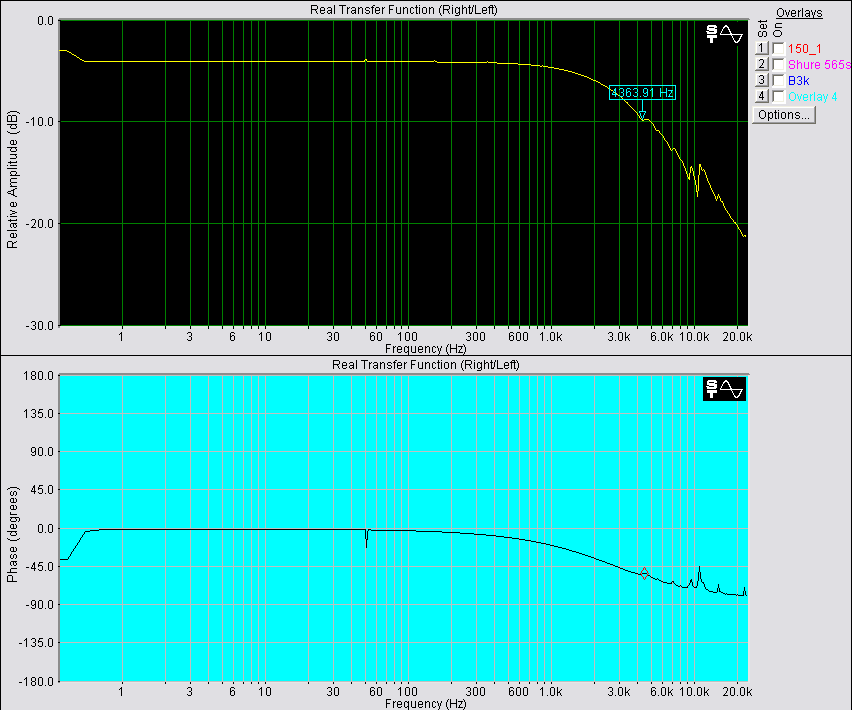Viewport: 852px width, 710px height.
Task: Click the Frequency (Hz) label under phase plot
Action: point(425,703)
